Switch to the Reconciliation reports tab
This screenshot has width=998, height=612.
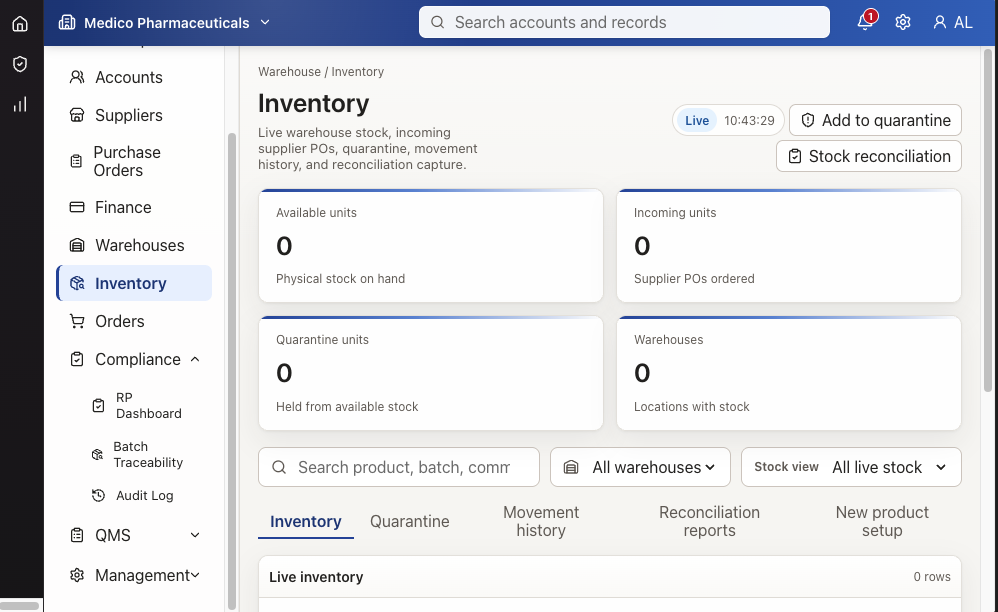point(709,521)
